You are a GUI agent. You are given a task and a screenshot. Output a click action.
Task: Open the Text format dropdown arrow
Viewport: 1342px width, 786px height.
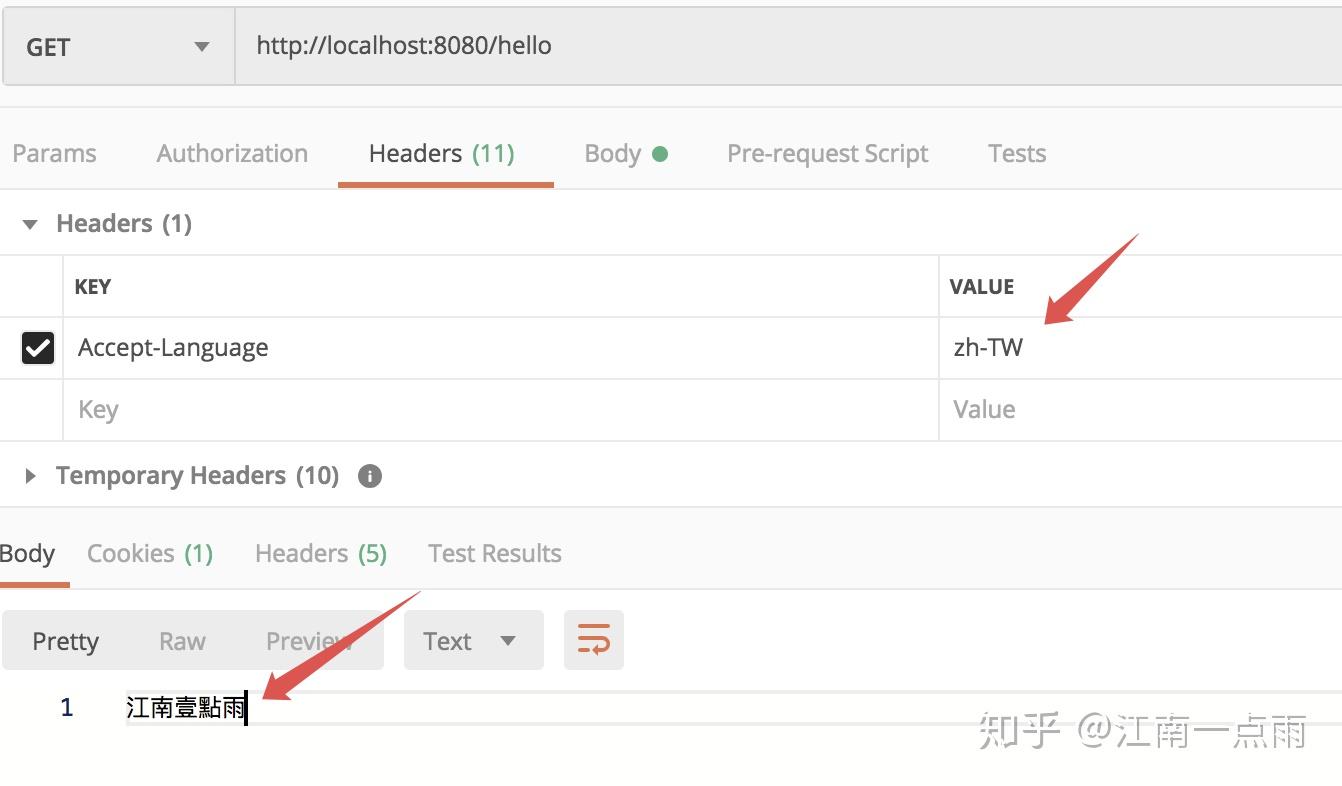click(509, 640)
